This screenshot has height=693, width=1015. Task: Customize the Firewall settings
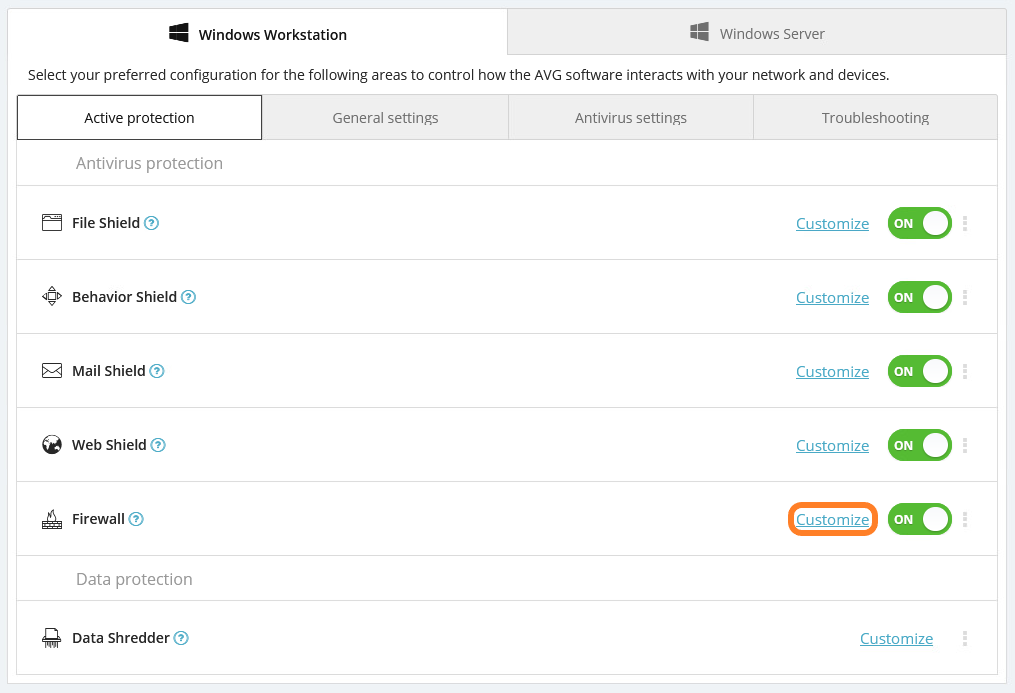click(x=832, y=519)
